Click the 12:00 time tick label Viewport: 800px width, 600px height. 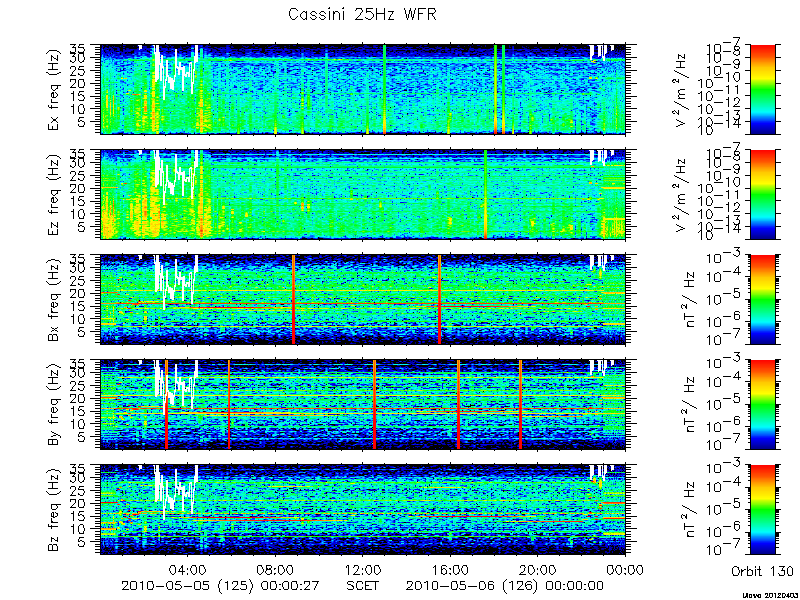pyautogui.click(x=363, y=569)
